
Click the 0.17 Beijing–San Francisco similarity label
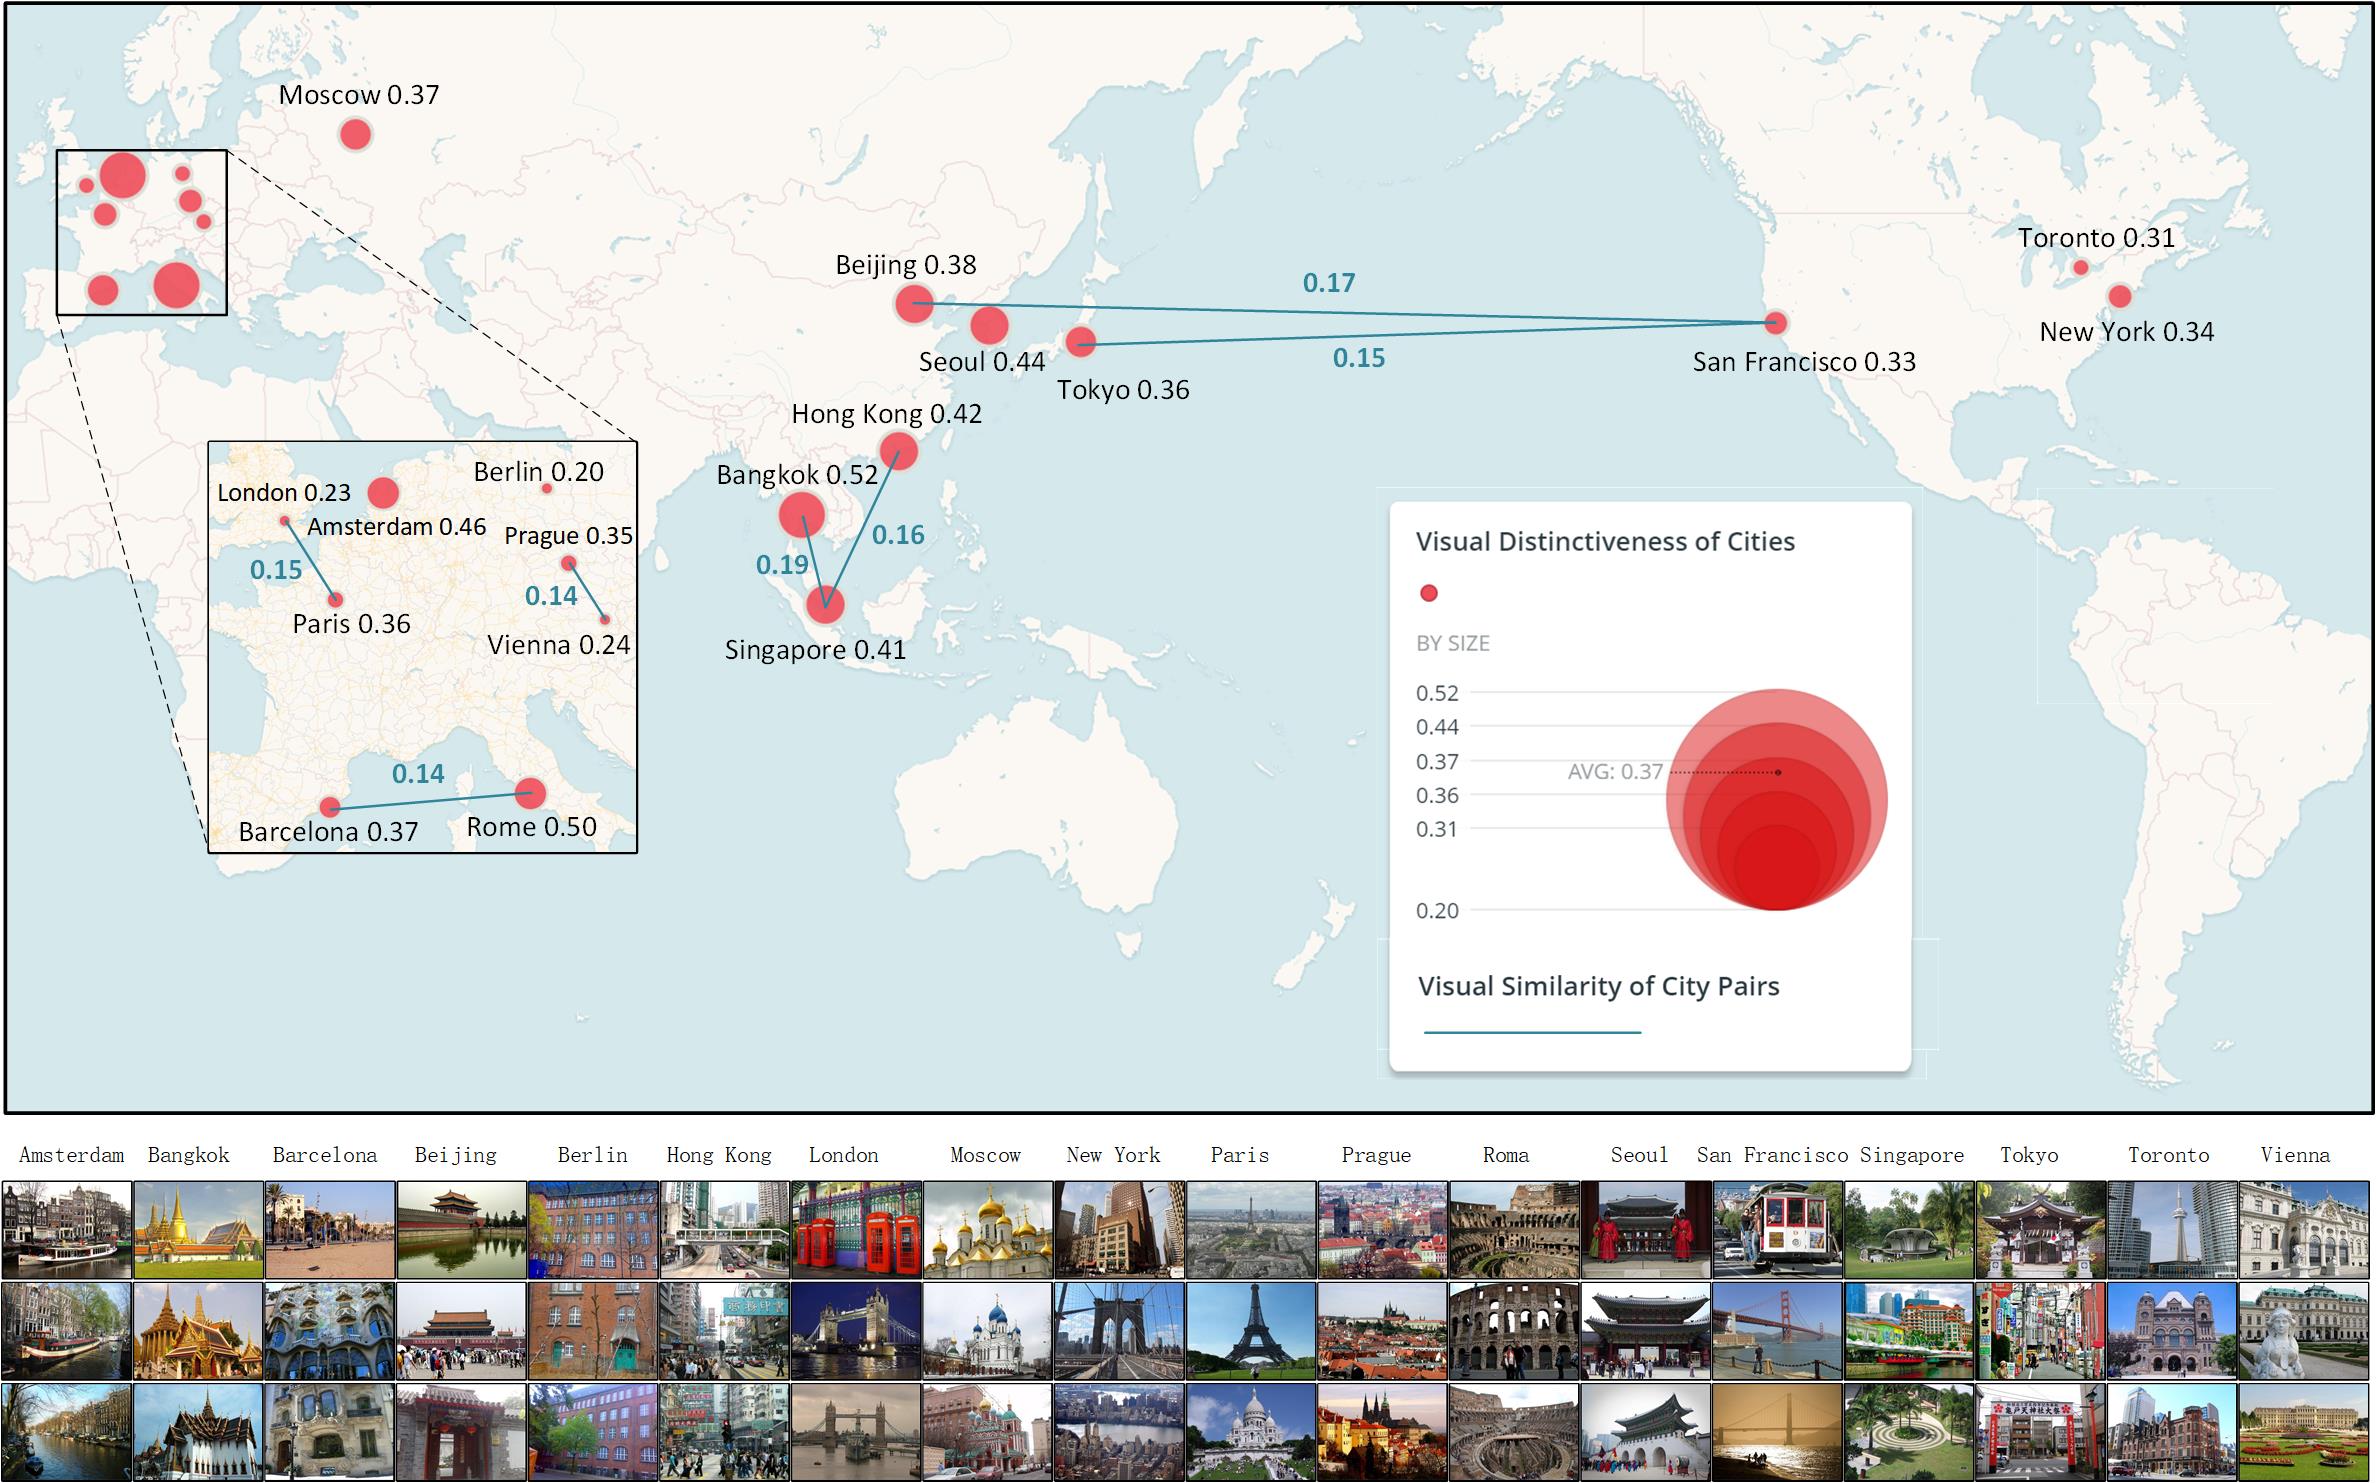[x=1328, y=283]
